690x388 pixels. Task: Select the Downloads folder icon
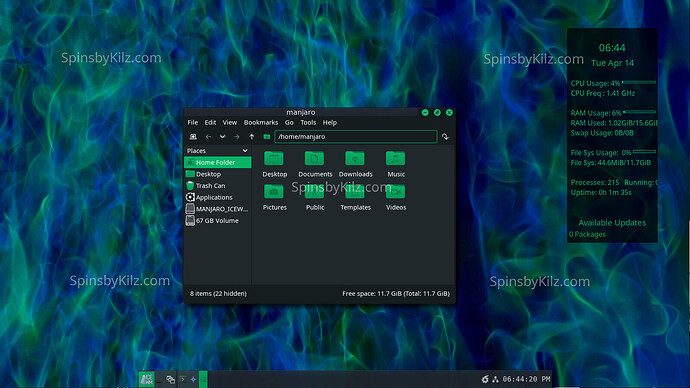(355, 159)
